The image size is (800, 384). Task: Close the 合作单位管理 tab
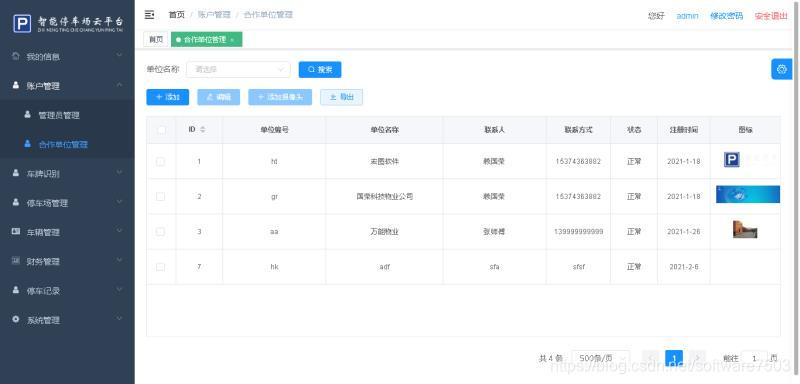[x=232, y=40]
